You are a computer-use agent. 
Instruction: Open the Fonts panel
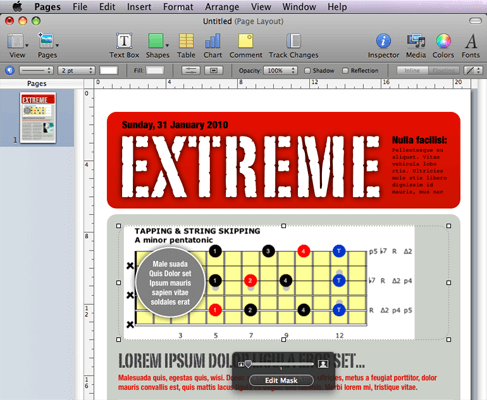470,45
